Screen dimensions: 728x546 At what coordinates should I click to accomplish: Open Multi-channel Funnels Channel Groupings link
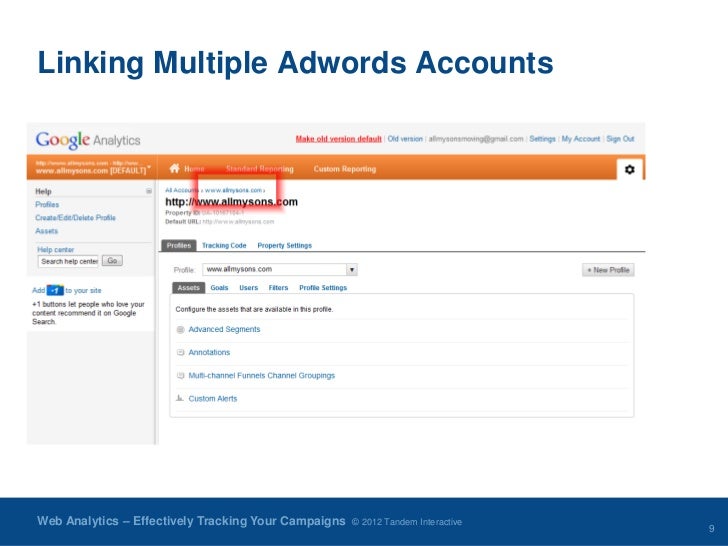[x=261, y=376]
